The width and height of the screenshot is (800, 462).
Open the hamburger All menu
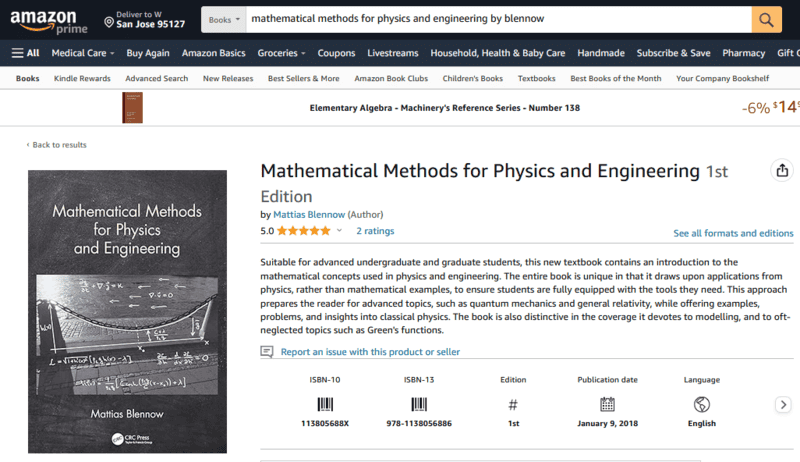pyautogui.click(x=26, y=53)
